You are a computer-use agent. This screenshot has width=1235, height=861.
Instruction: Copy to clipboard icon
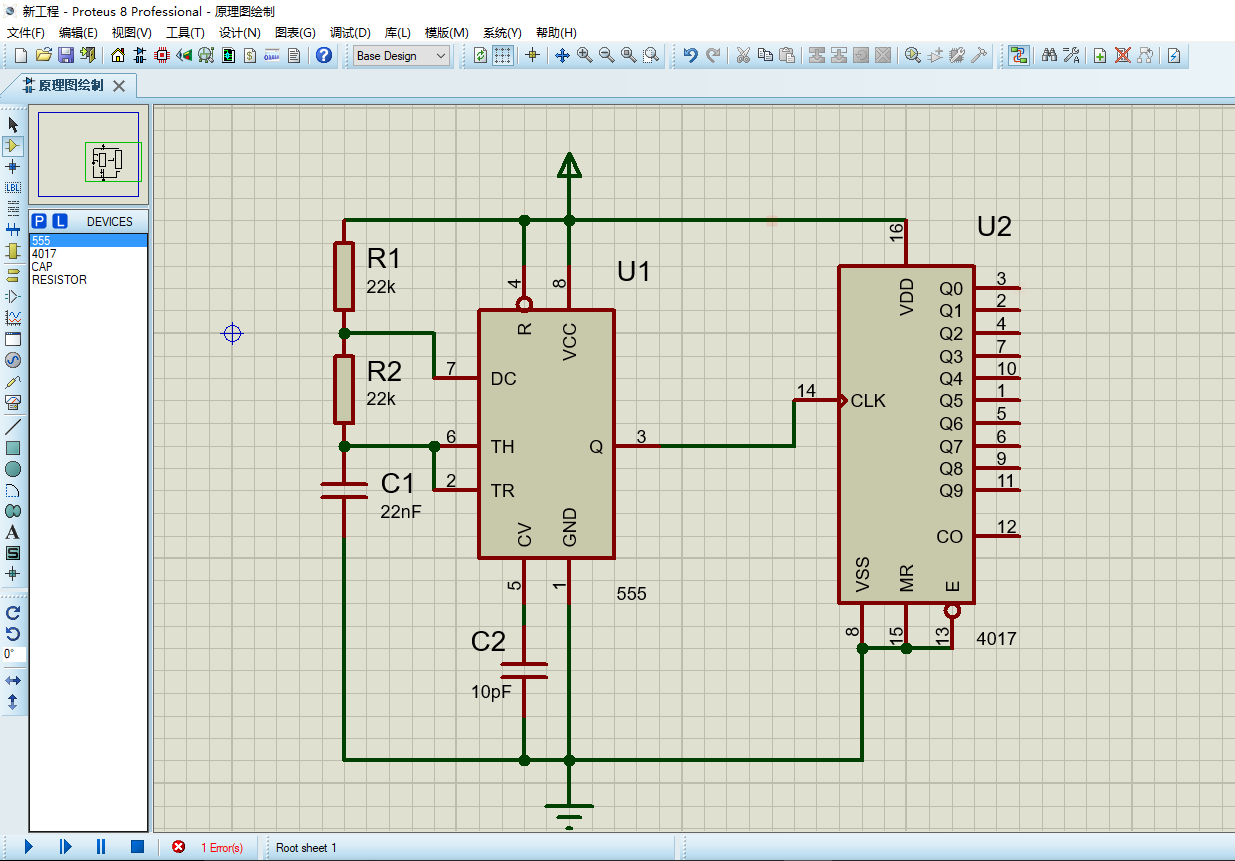coord(765,56)
